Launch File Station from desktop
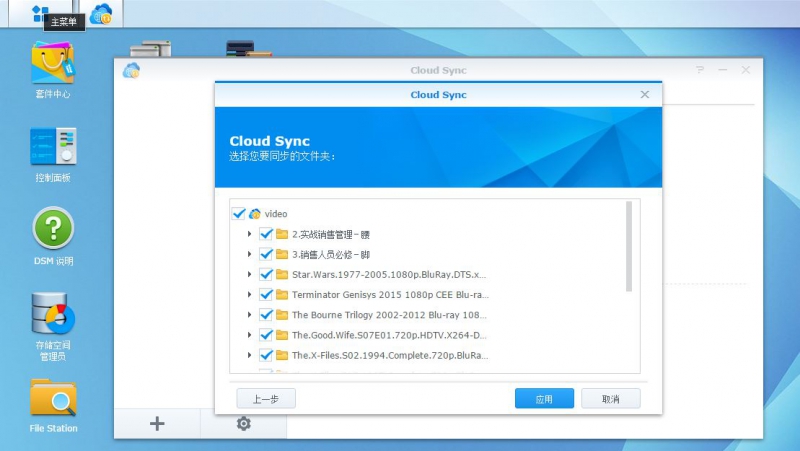Screen dimensions: 800x451 (x=52, y=398)
